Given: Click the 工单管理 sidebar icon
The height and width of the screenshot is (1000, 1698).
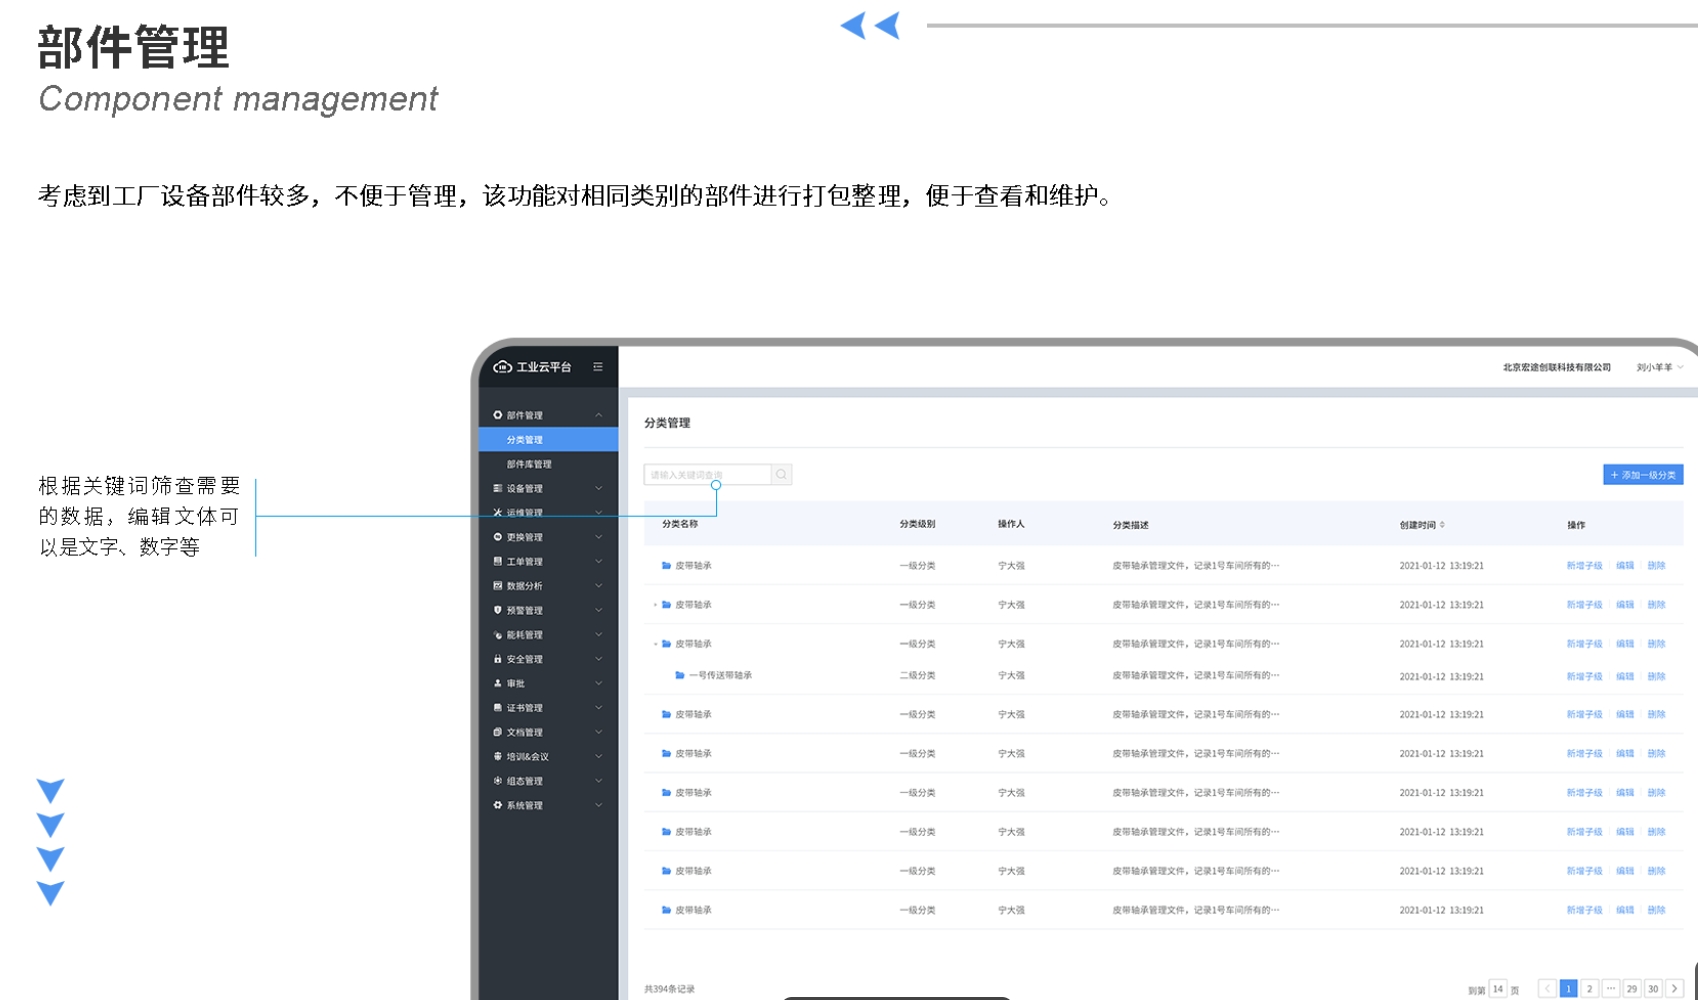Looking at the screenshot, I should point(498,561).
